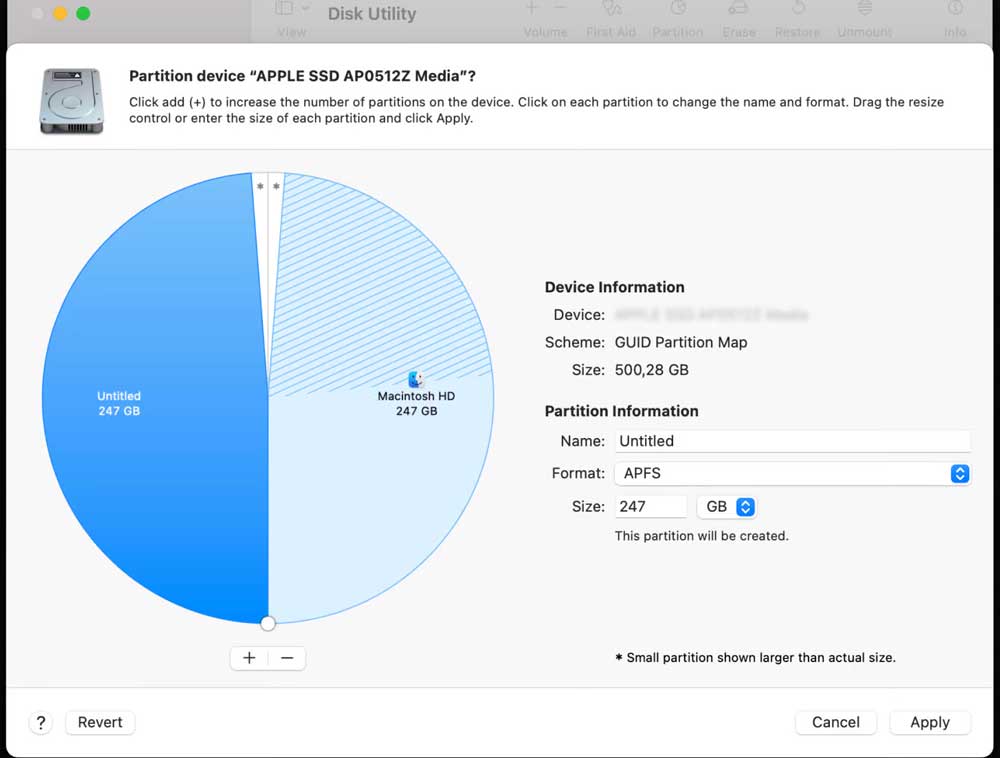
Task: Open the View sidebar toolbar menu
Action: click(x=291, y=8)
